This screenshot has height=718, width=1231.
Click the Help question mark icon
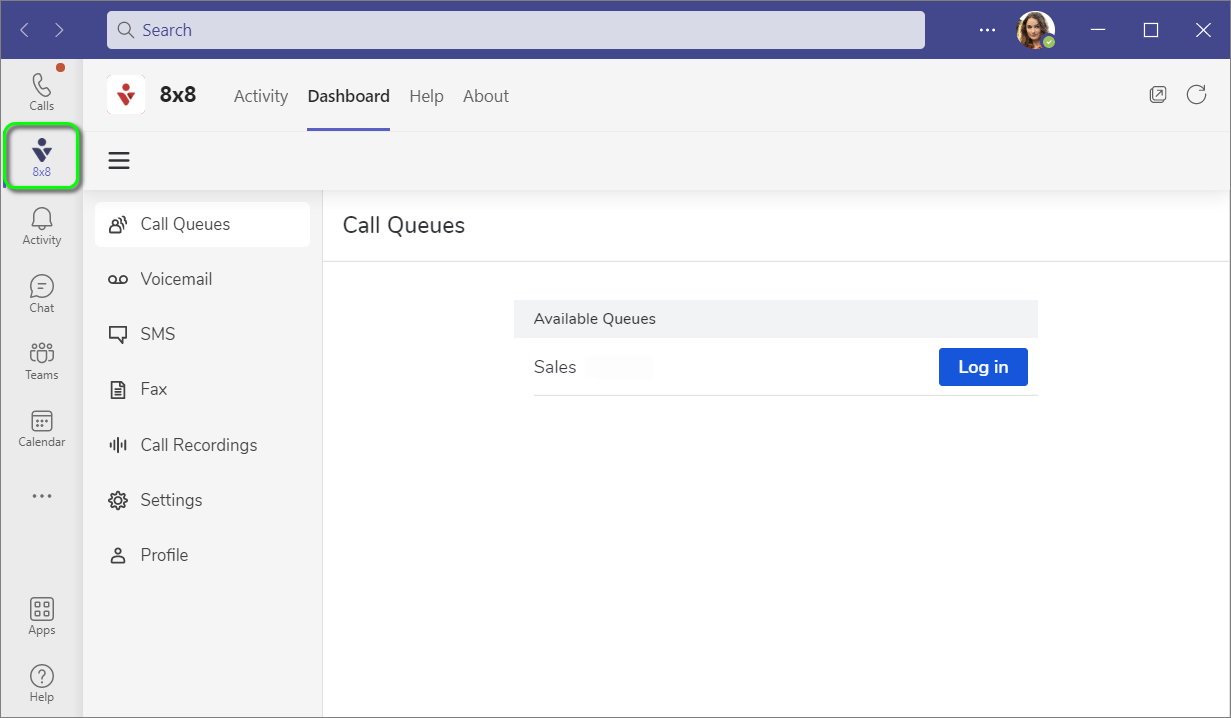[x=41, y=683]
